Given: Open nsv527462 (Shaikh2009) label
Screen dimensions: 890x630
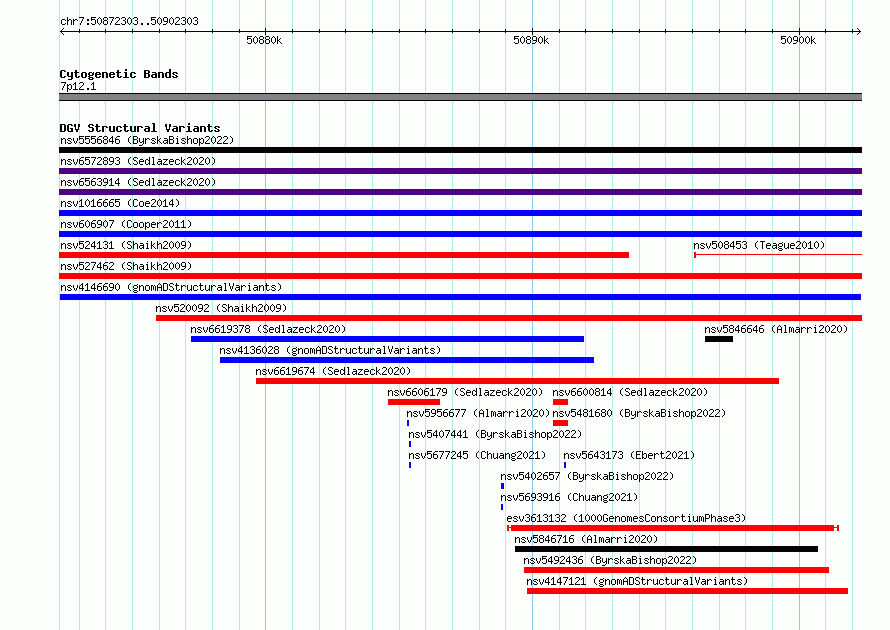Looking at the screenshot, I should point(126,266).
